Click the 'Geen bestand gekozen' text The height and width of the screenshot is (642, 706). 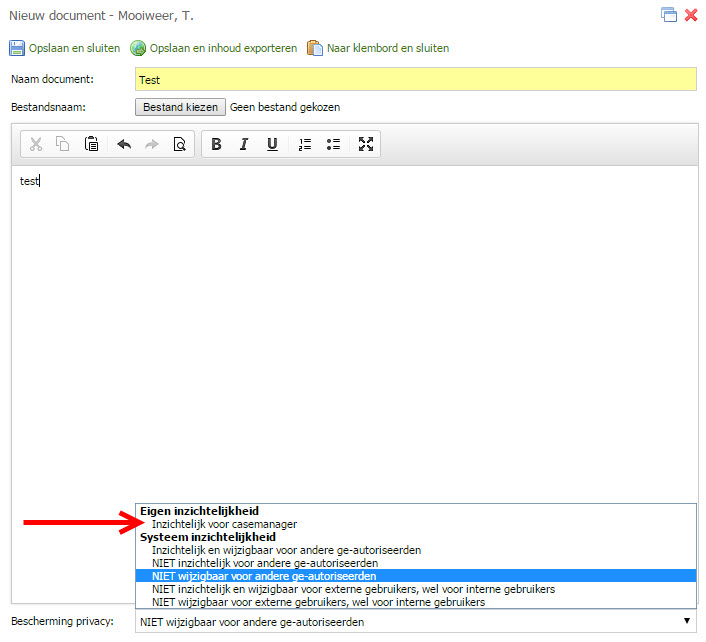(x=285, y=107)
